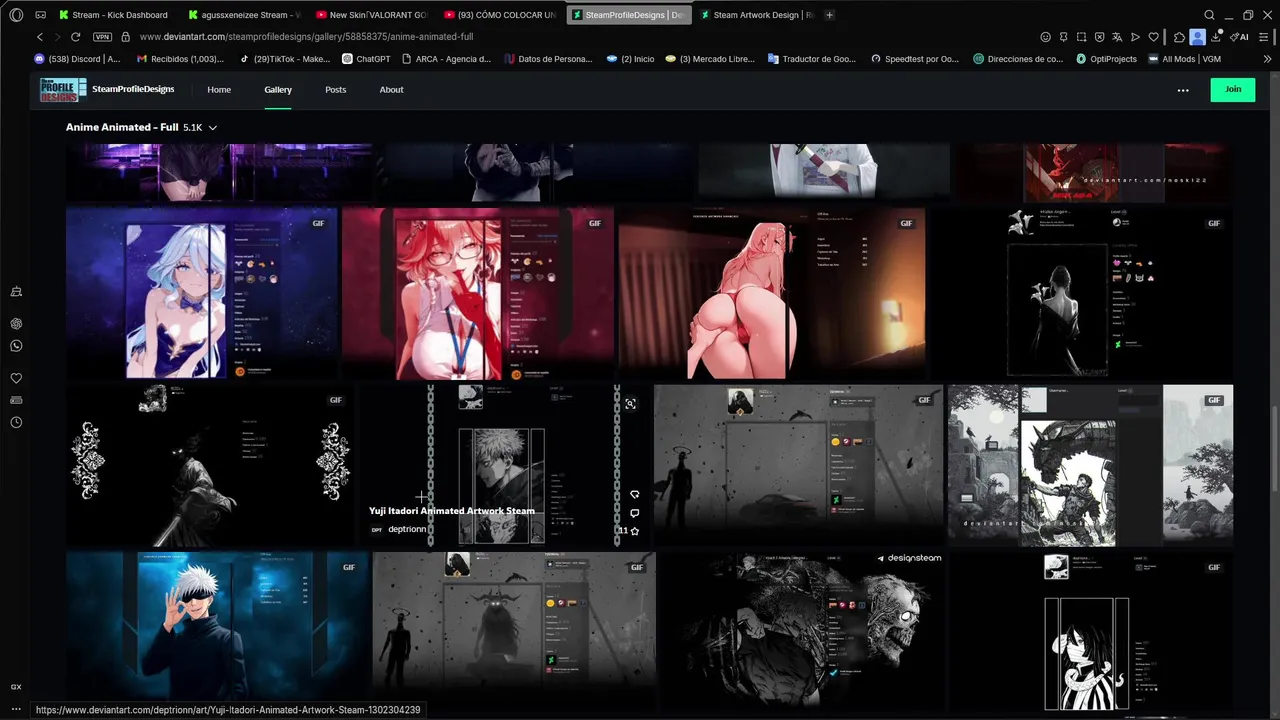Open the Aria AI icon
The width and height of the screenshot is (1280, 720).
(1241, 37)
